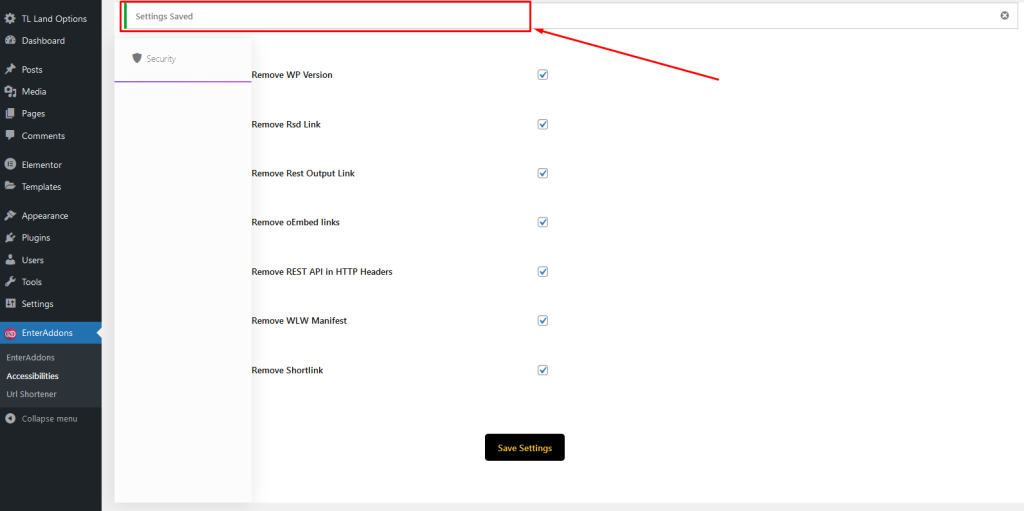Click the Dashboard gauge icon
Image resolution: width=1024 pixels, height=511 pixels.
click(10, 41)
